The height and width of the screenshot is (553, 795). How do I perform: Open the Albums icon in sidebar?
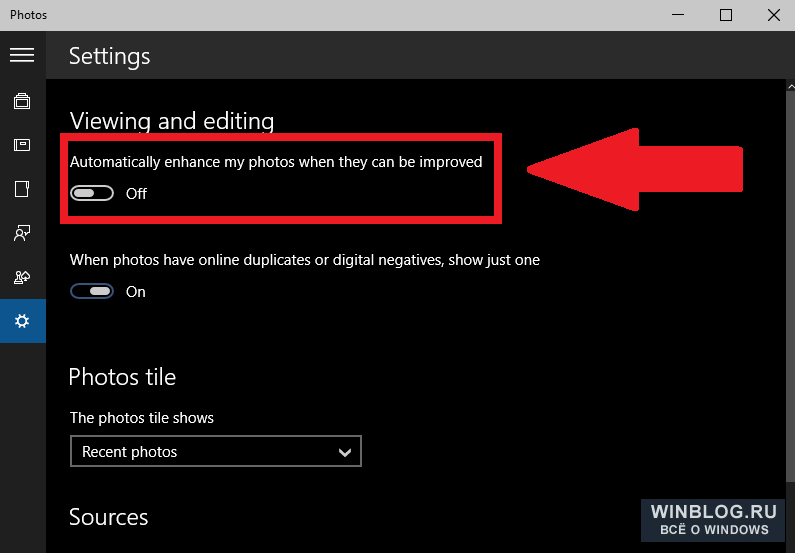point(22,145)
